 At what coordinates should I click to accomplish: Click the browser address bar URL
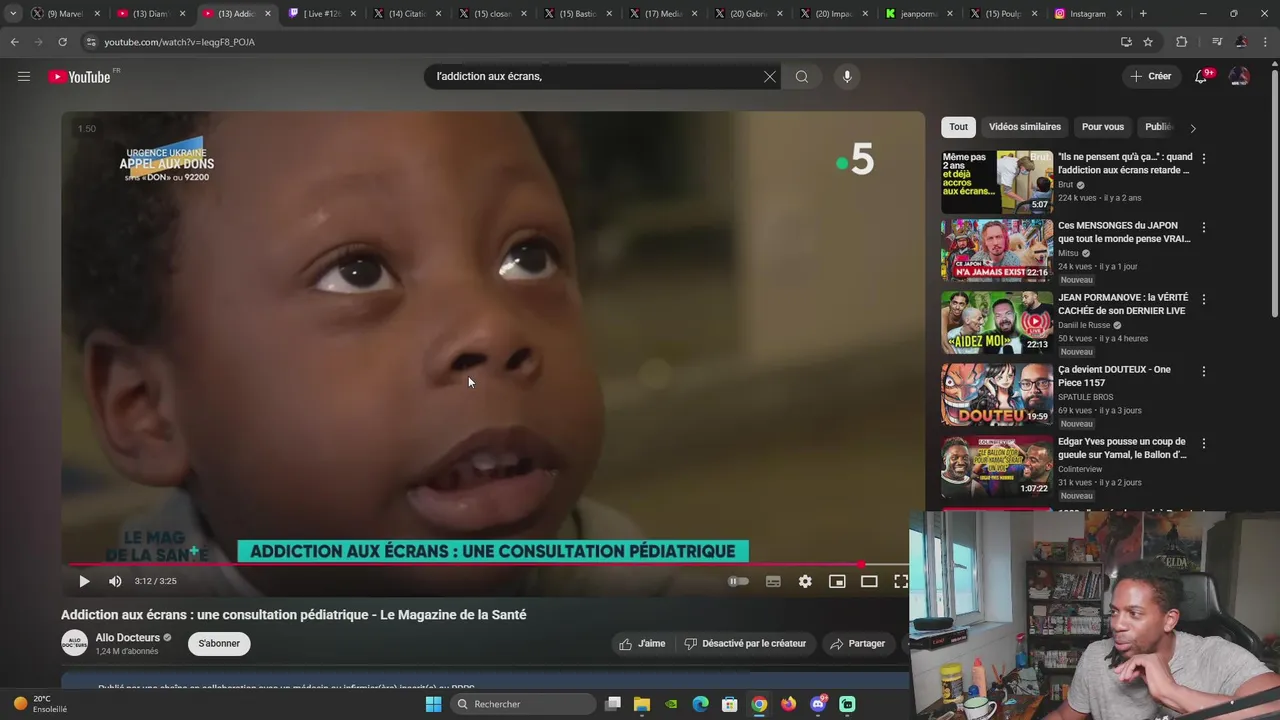click(x=180, y=42)
